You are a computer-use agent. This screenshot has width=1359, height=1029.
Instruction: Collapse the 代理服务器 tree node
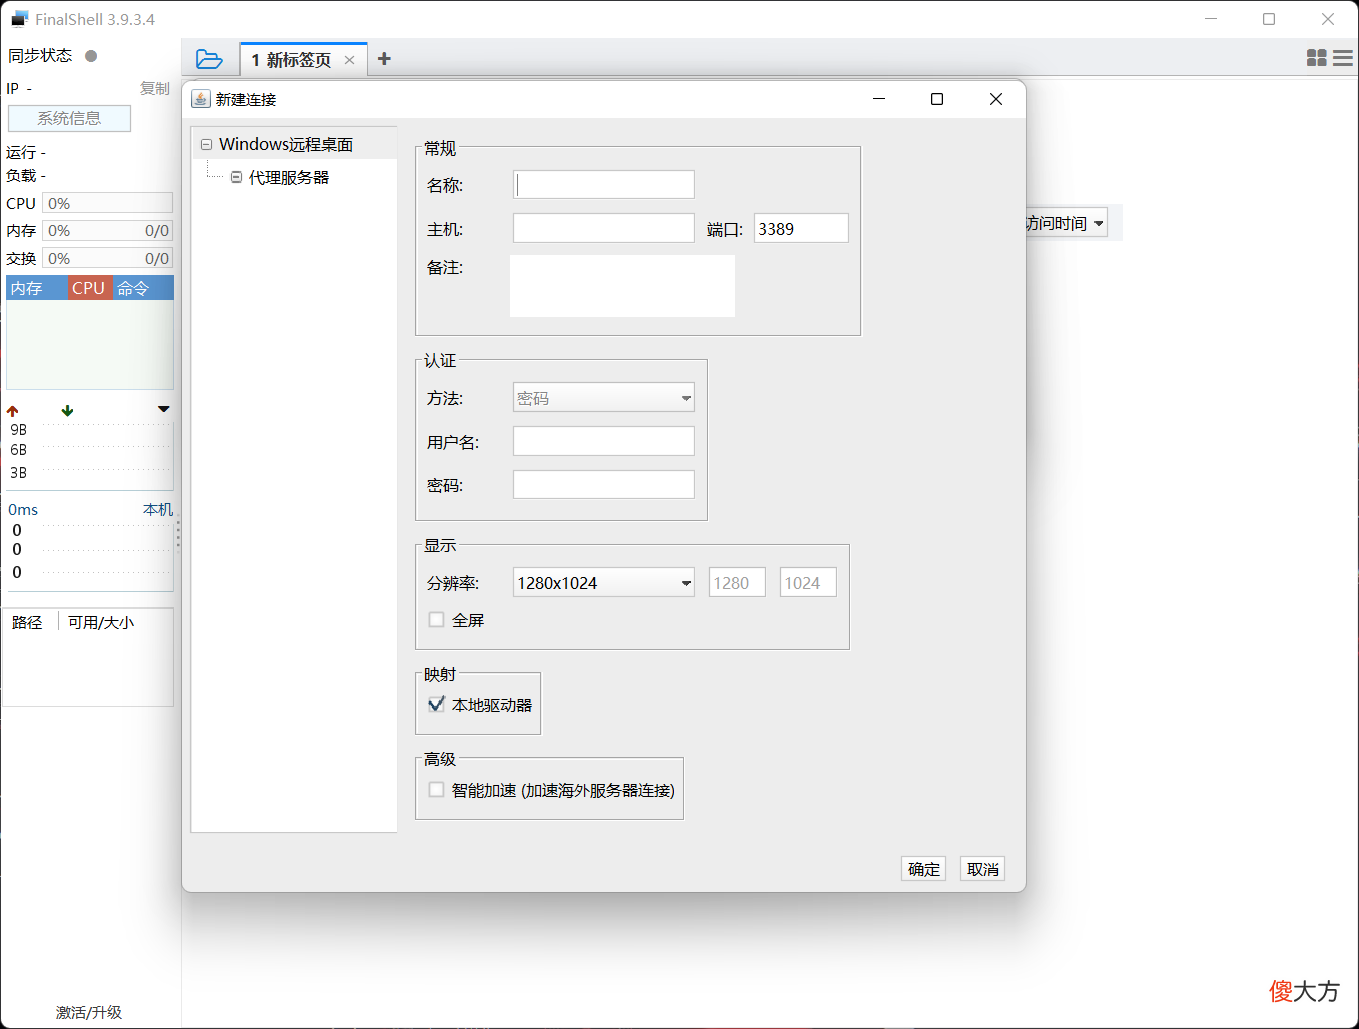(237, 177)
